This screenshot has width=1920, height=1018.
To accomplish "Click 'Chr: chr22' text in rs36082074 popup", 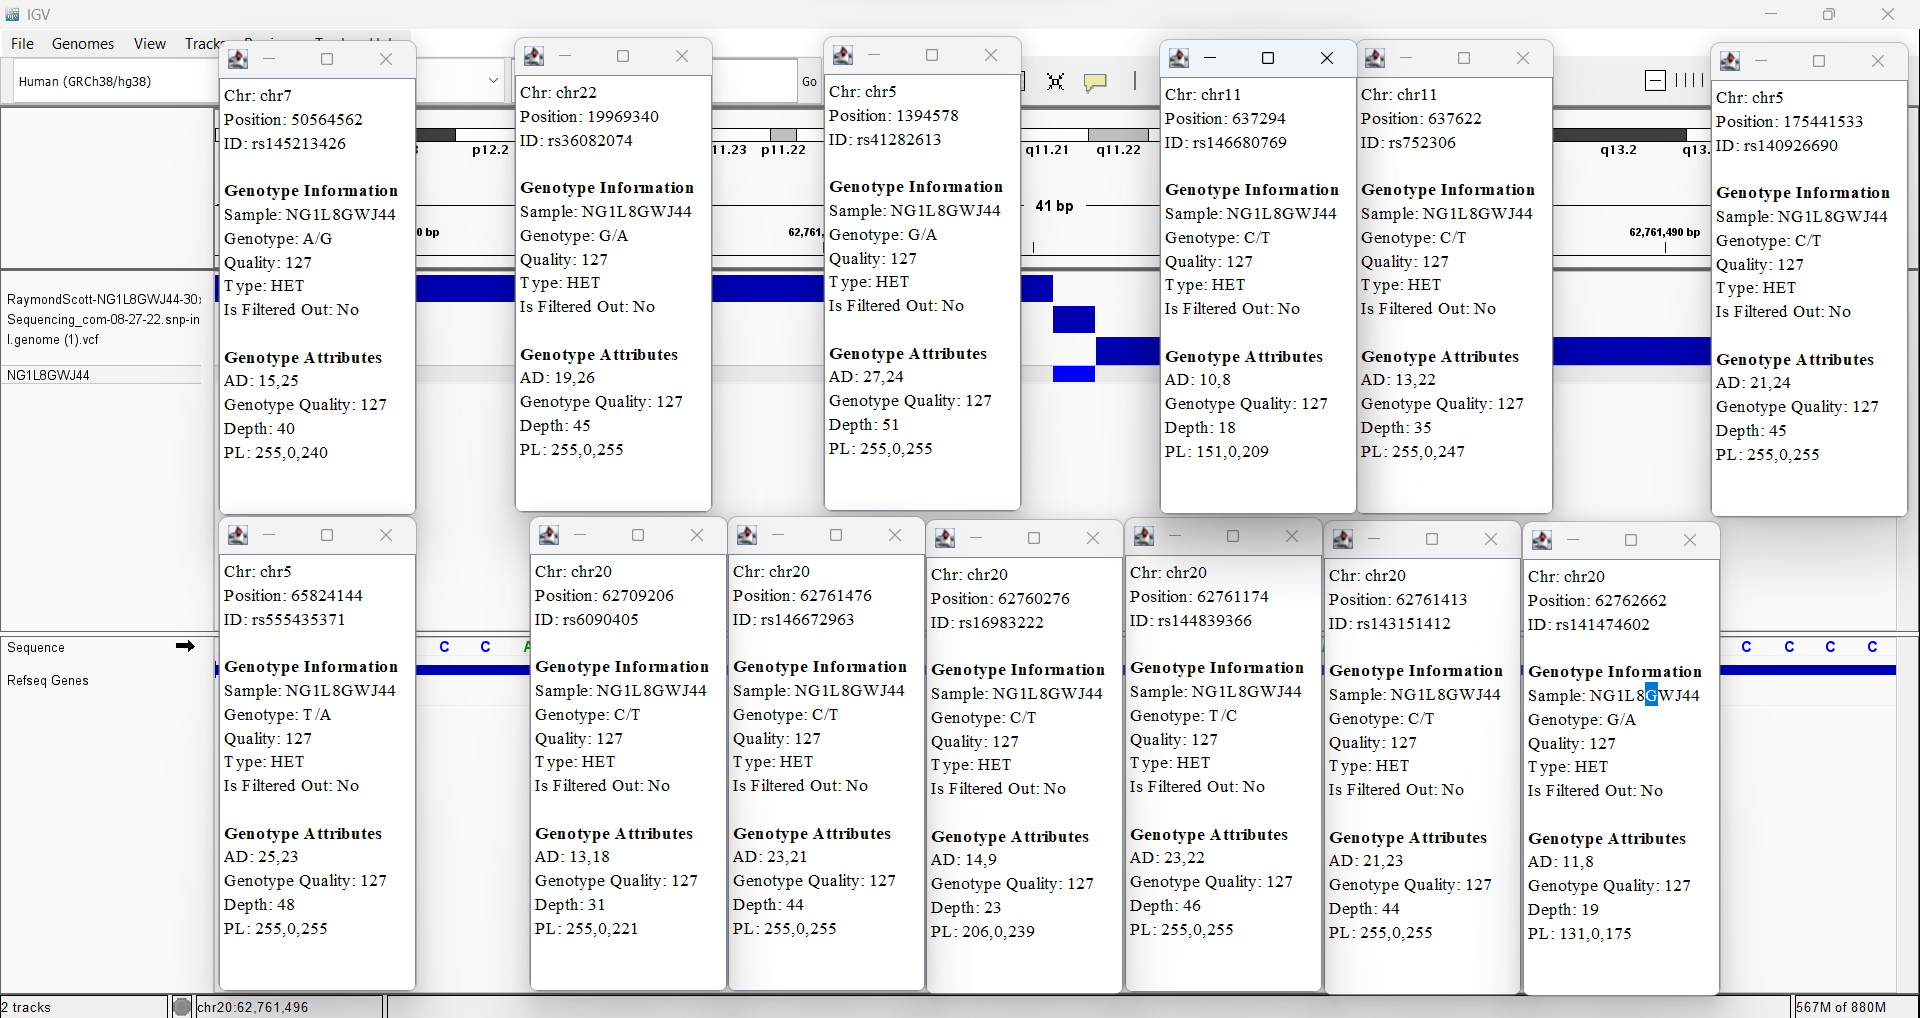I will (x=558, y=92).
